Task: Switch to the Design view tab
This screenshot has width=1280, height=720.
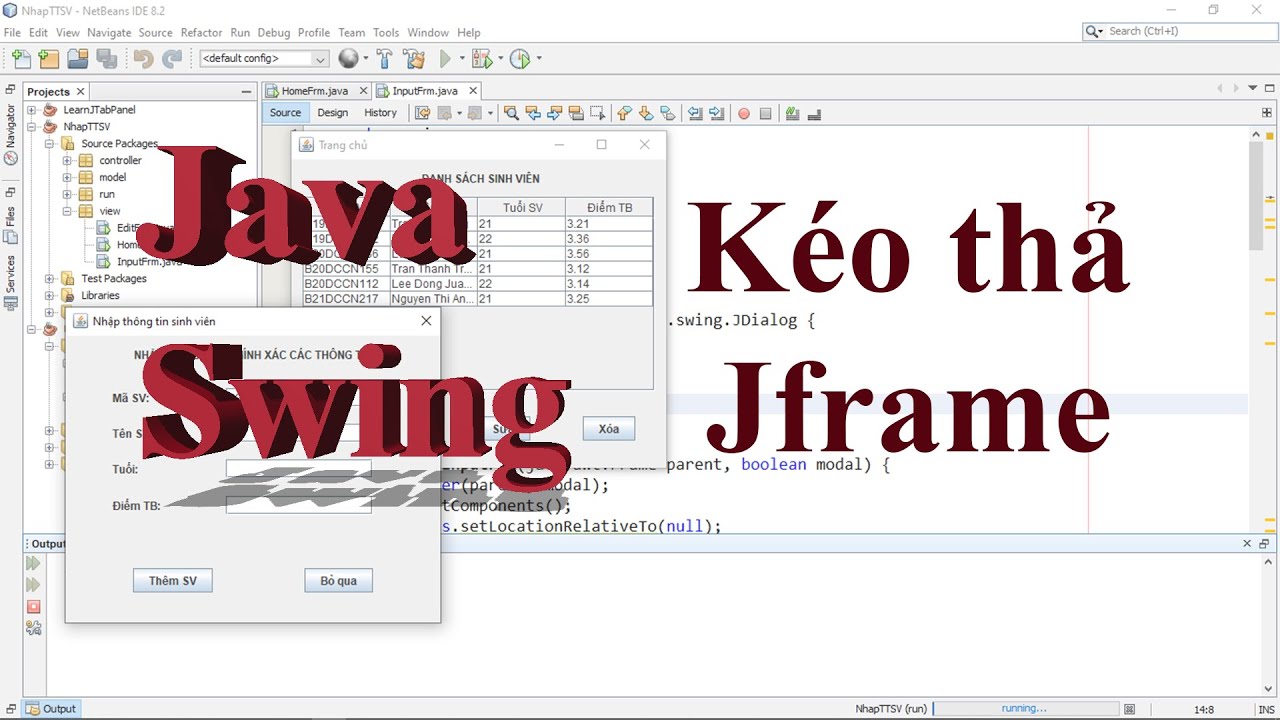Action: tap(333, 113)
